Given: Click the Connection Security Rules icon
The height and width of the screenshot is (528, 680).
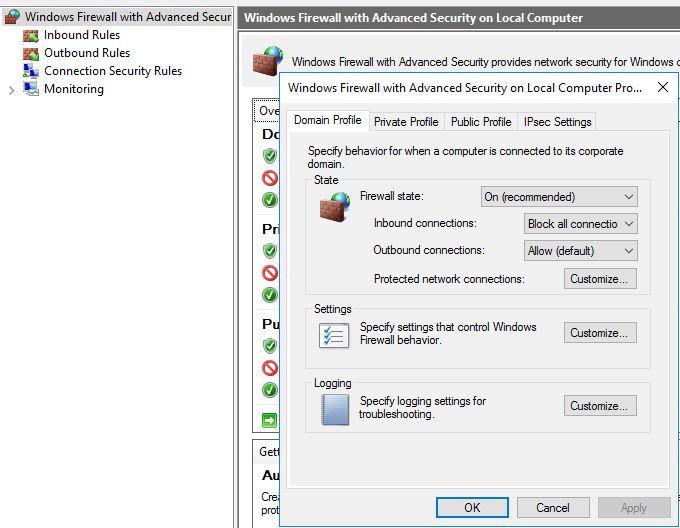Looking at the screenshot, I should tap(31, 72).
